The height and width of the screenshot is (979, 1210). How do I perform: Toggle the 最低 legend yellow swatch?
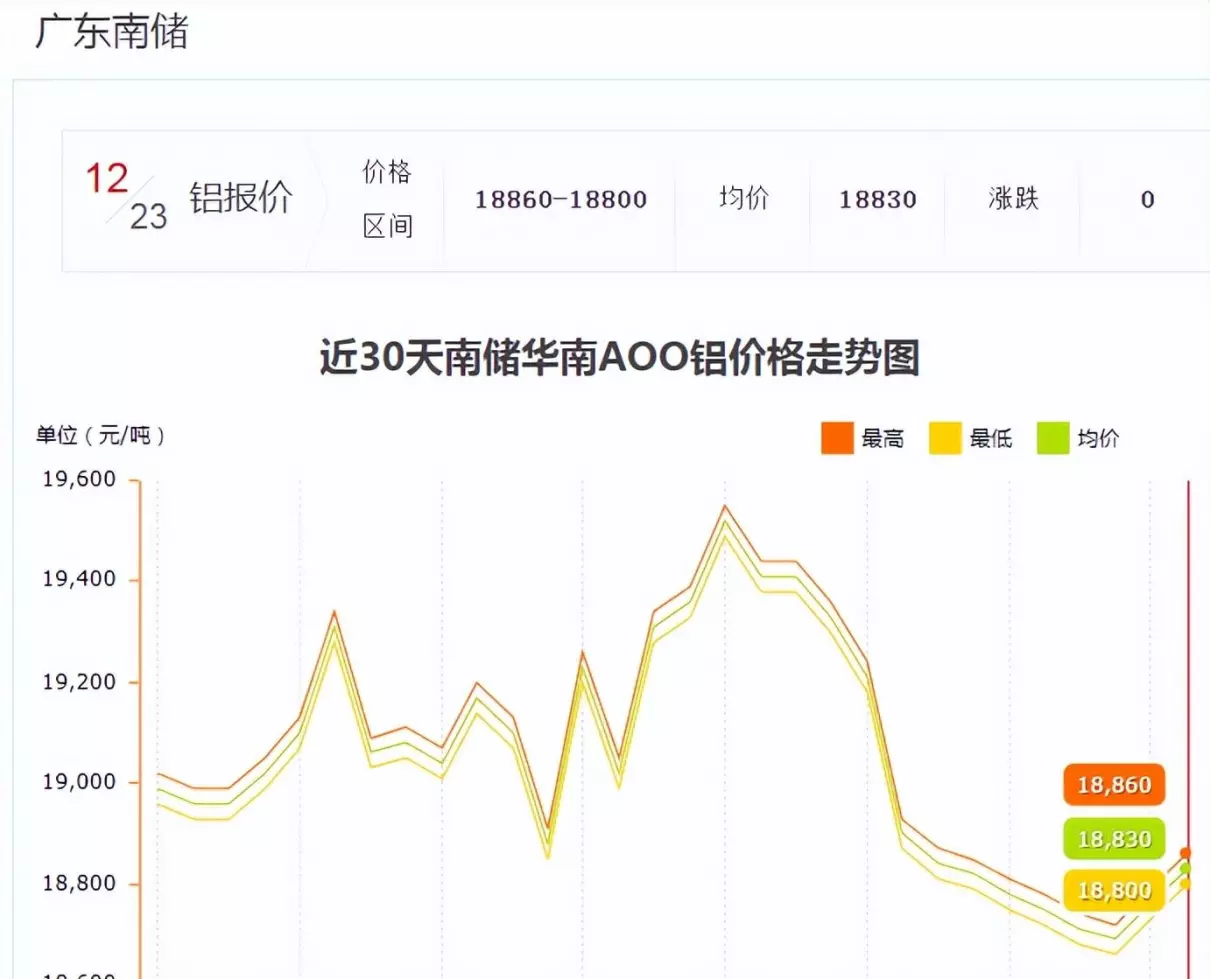(945, 438)
